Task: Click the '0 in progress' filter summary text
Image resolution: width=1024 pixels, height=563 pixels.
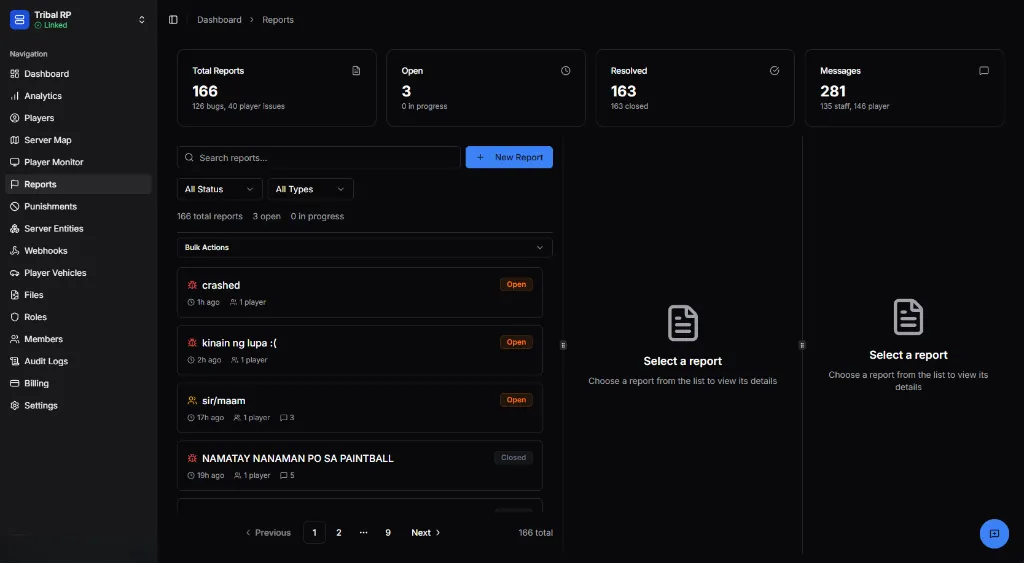Action: [x=317, y=216]
